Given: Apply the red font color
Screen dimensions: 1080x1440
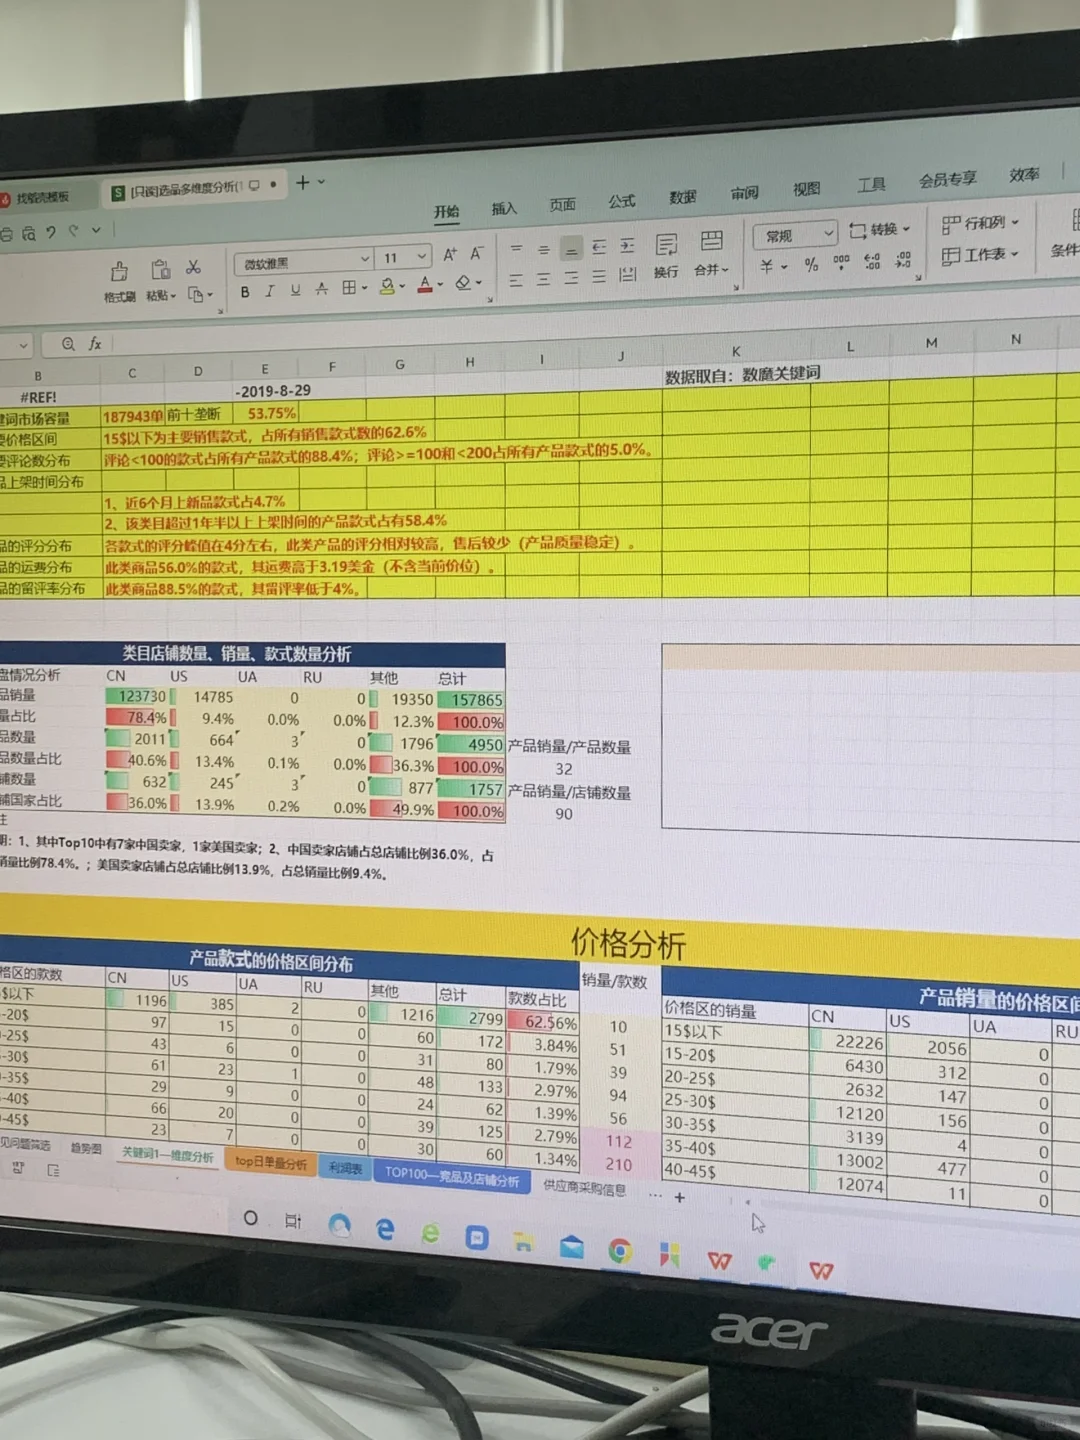Looking at the screenshot, I should click(425, 285).
